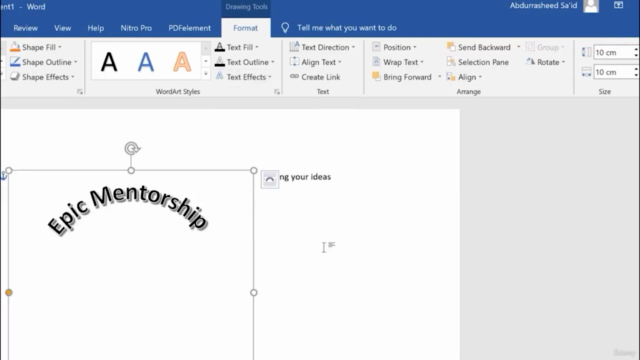This screenshot has width=640, height=360.
Task: Increase the shape height with the spinner
Action: (x=636, y=49)
